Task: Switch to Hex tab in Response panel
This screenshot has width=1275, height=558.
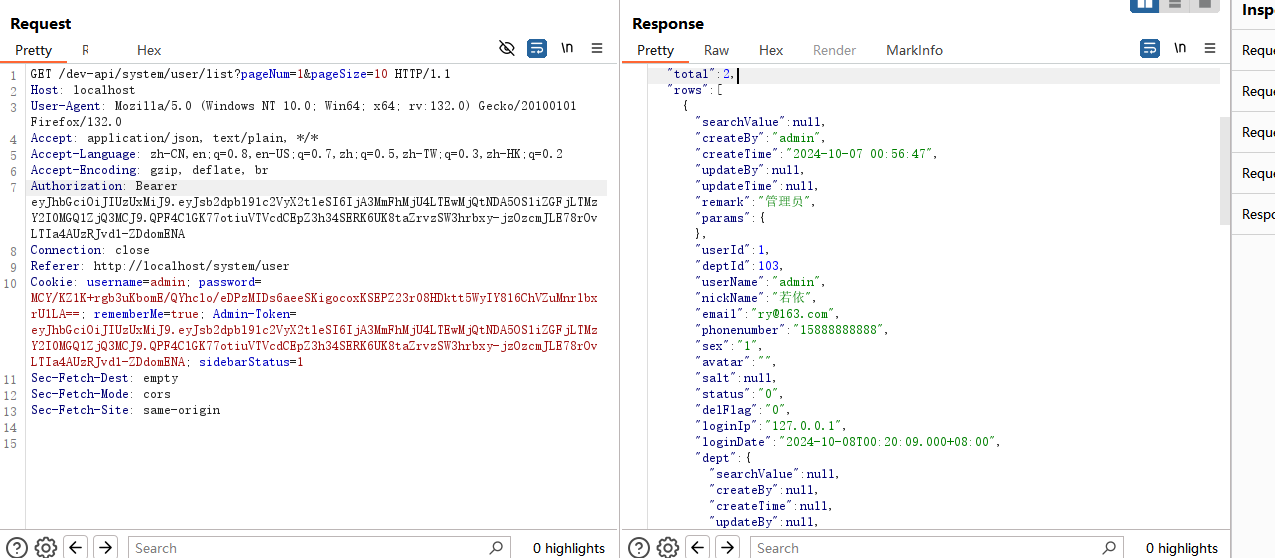Action: tap(771, 50)
